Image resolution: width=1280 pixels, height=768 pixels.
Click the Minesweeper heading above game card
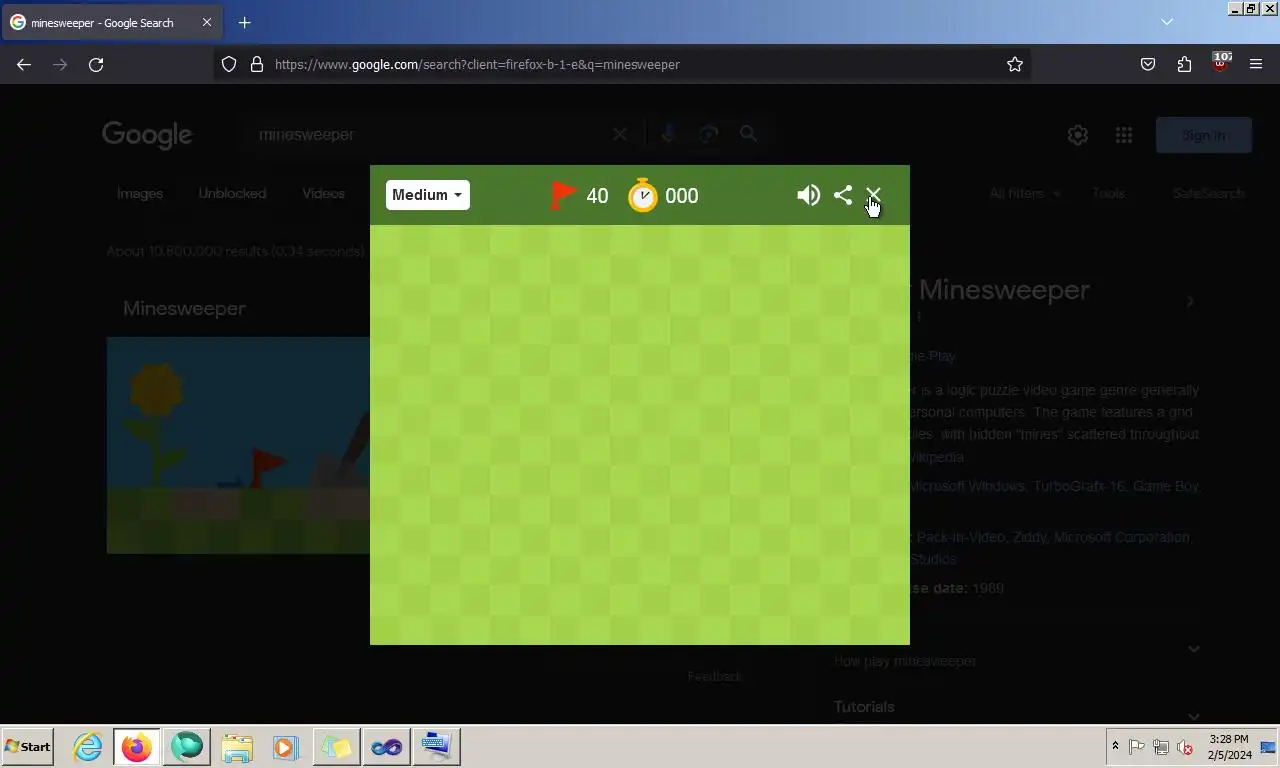pyautogui.click(x=184, y=308)
